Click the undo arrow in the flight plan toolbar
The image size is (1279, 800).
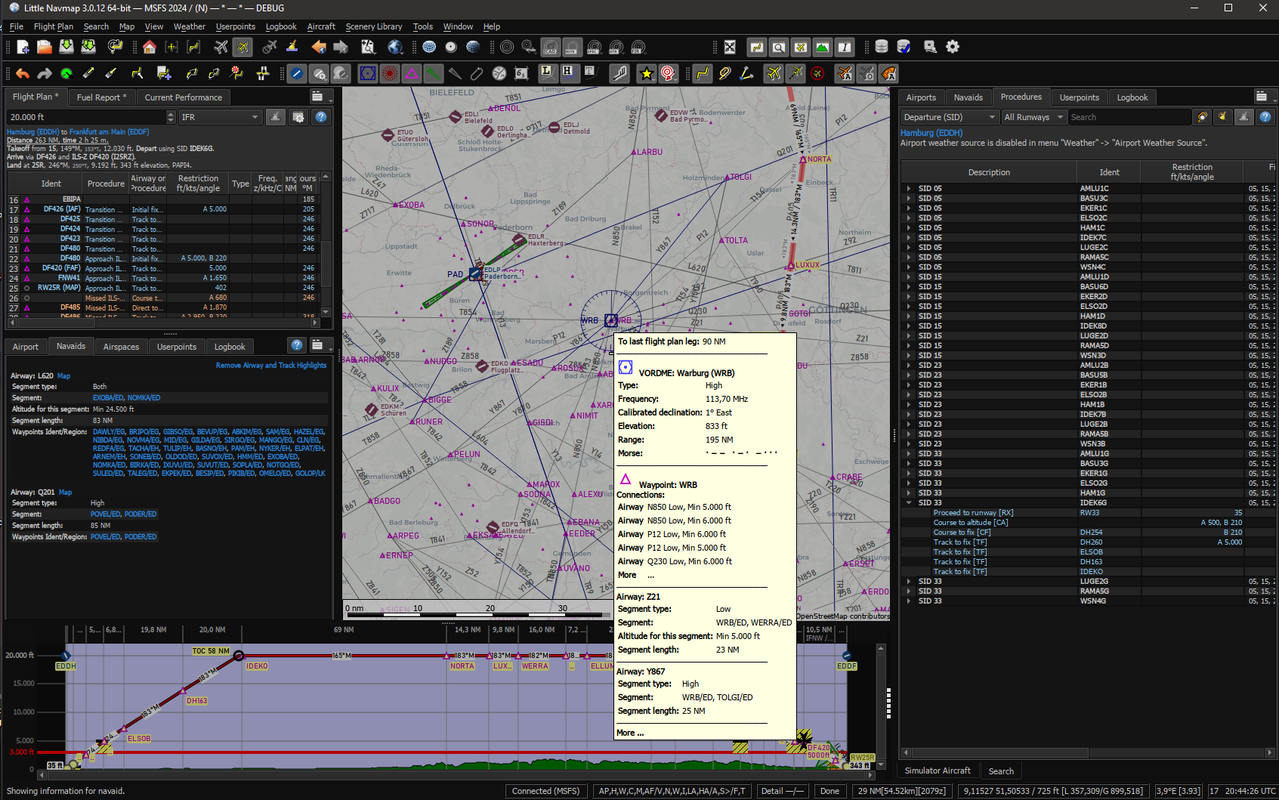point(22,73)
